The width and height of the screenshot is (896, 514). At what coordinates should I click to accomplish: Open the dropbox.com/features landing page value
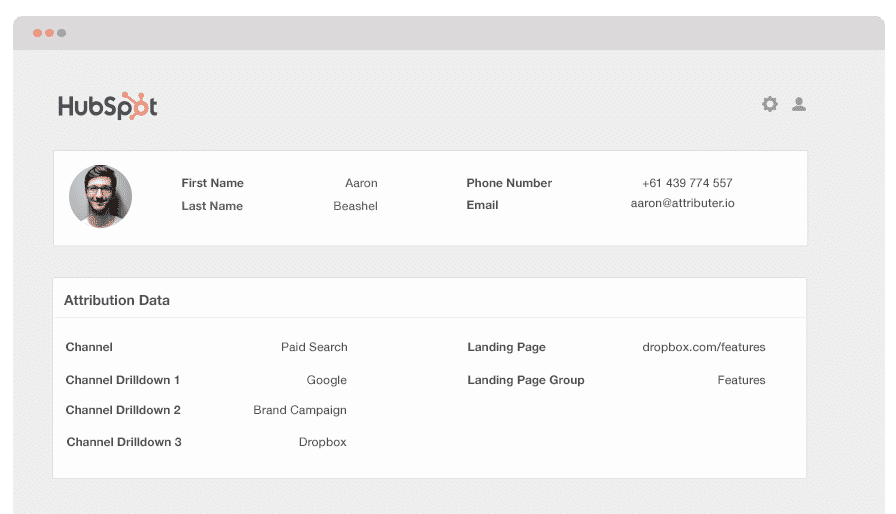pos(703,347)
